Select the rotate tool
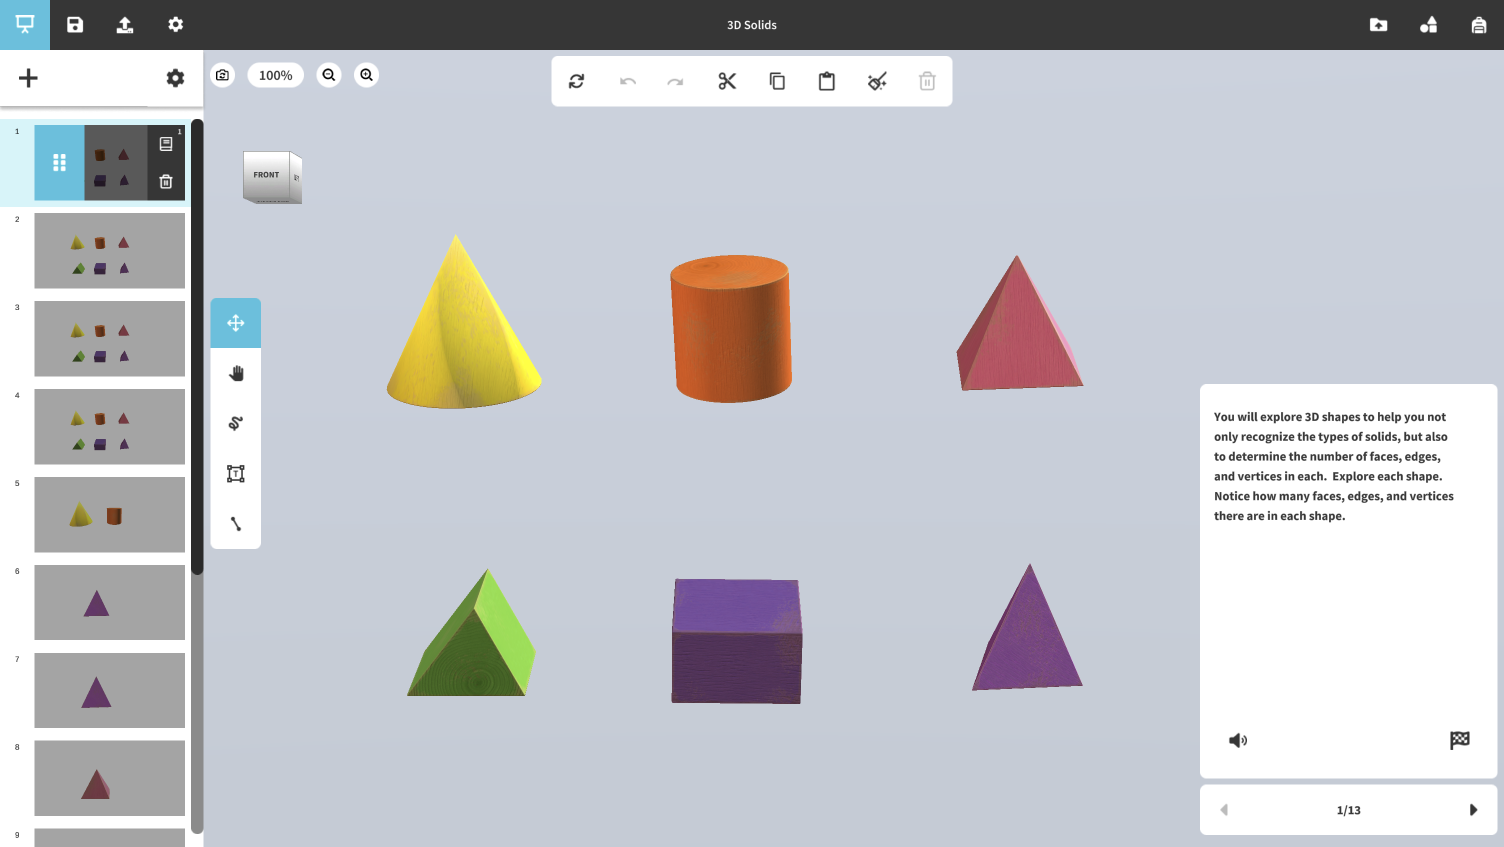The width and height of the screenshot is (1504, 847). 236,423
